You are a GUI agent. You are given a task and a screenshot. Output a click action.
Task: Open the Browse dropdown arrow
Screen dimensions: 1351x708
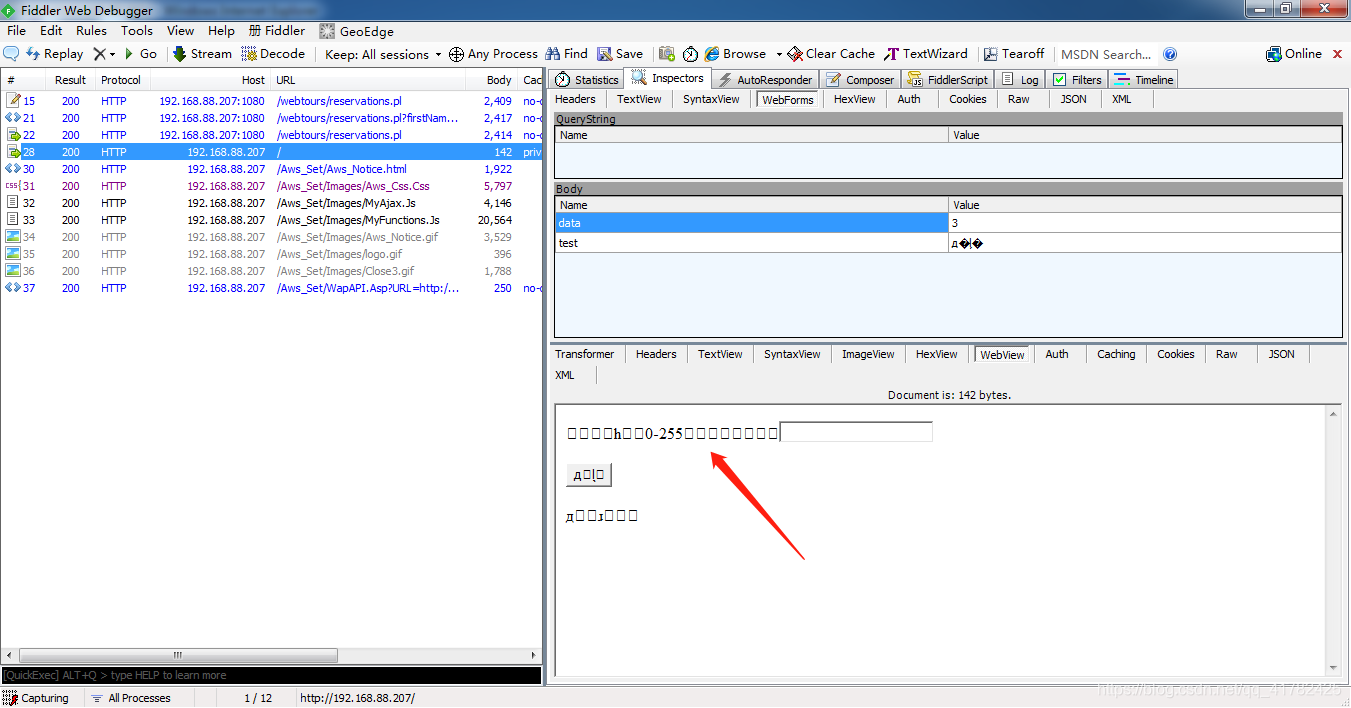(779, 54)
